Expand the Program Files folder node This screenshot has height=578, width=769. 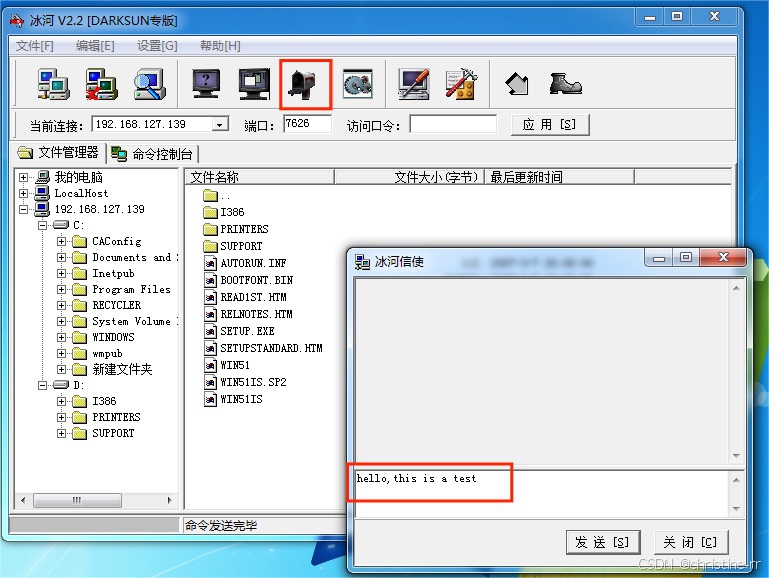[61, 289]
